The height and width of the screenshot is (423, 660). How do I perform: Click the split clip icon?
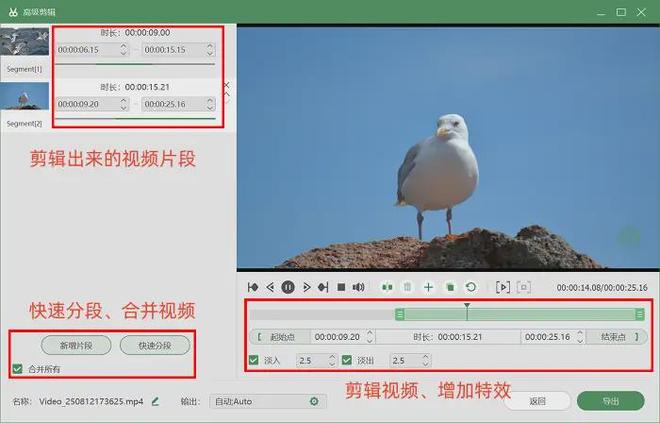pos(388,287)
